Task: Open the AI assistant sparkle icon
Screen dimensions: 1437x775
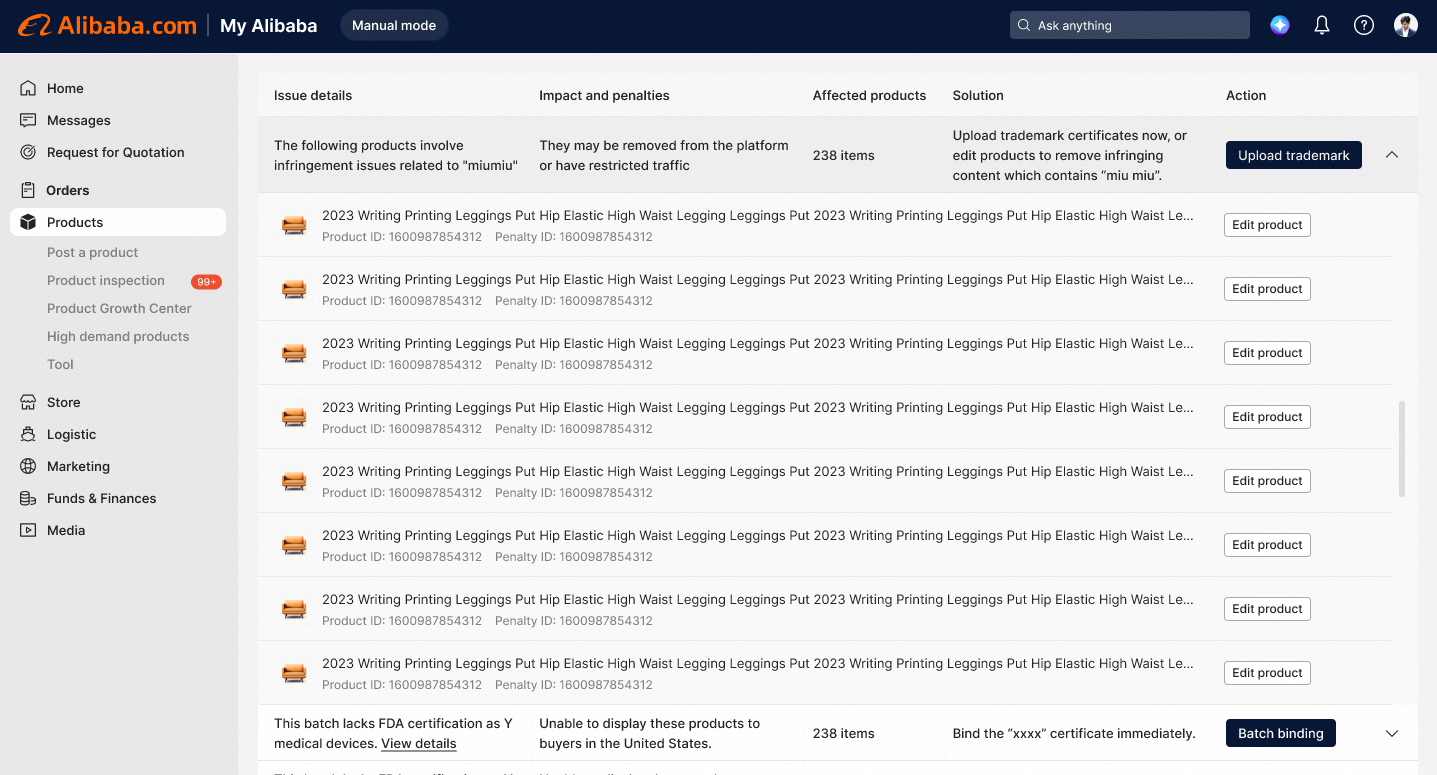Action: [1280, 25]
